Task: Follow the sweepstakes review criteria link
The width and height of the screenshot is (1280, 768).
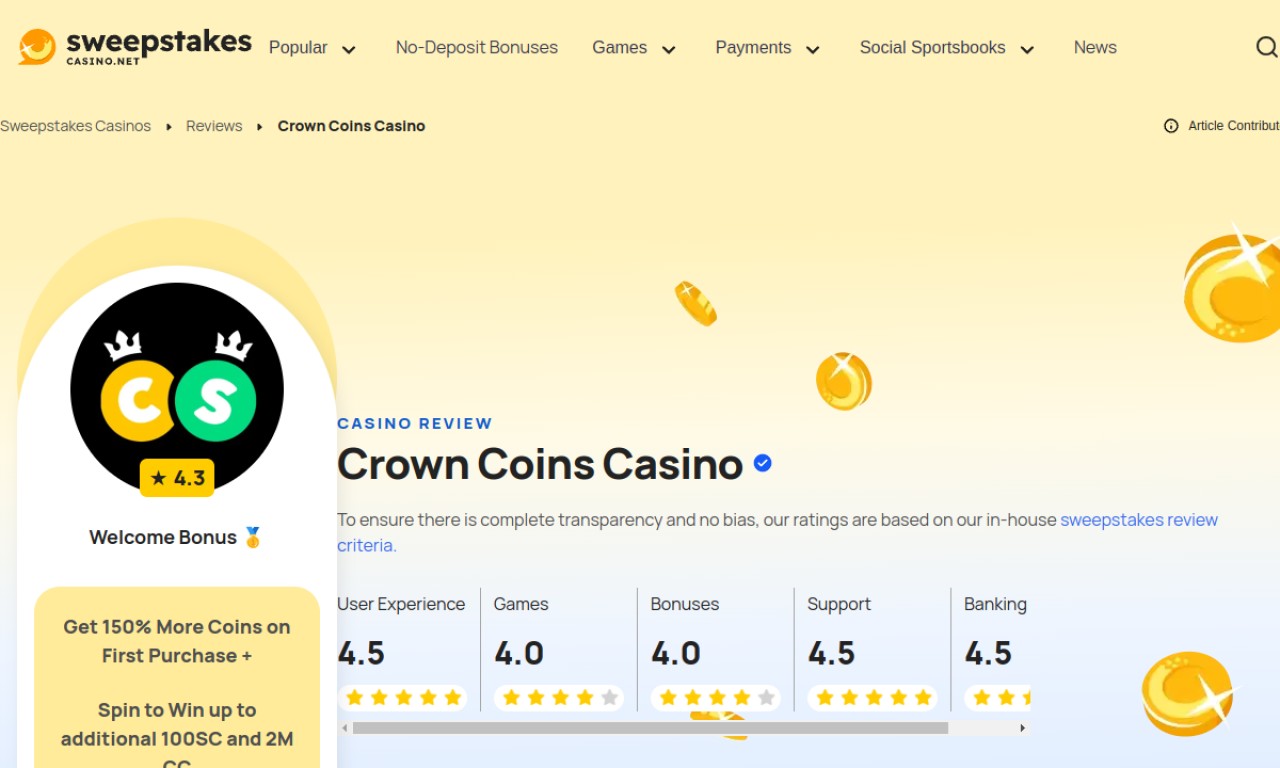Action: tap(777, 532)
